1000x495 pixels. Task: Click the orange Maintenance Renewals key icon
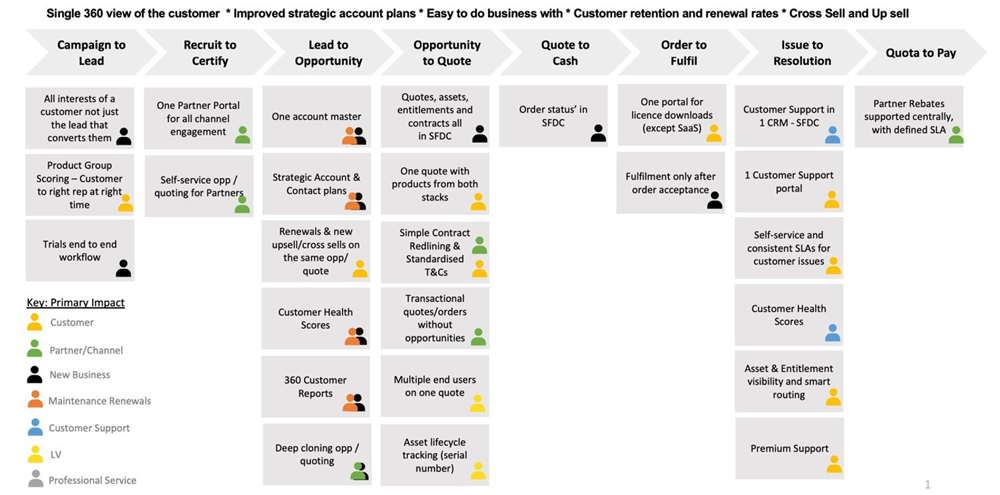(x=34, y=401)
